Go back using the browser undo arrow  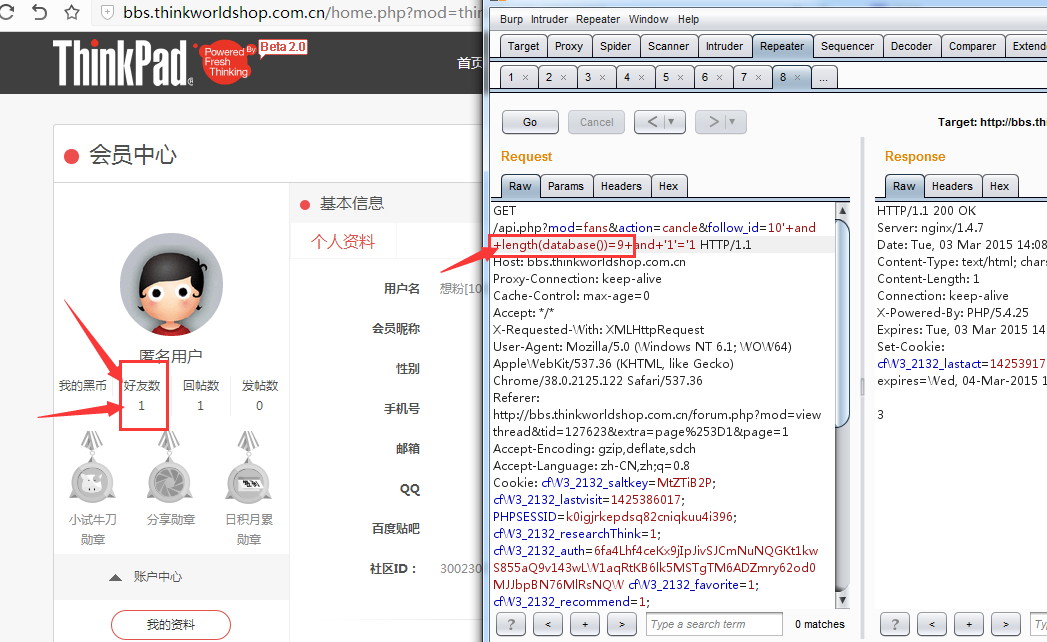39,12
